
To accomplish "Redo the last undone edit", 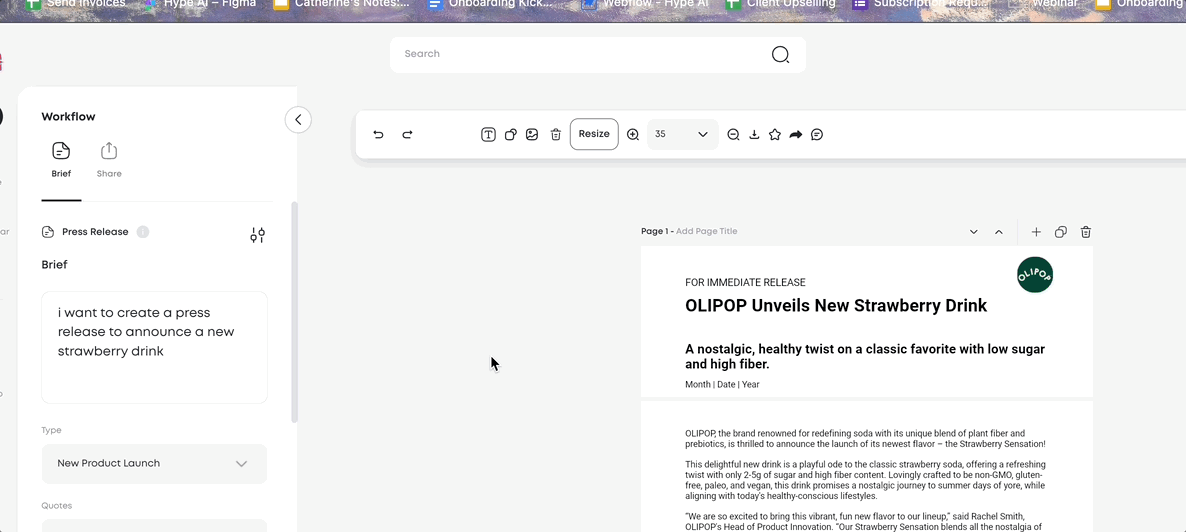I will (x=407, y=135).
